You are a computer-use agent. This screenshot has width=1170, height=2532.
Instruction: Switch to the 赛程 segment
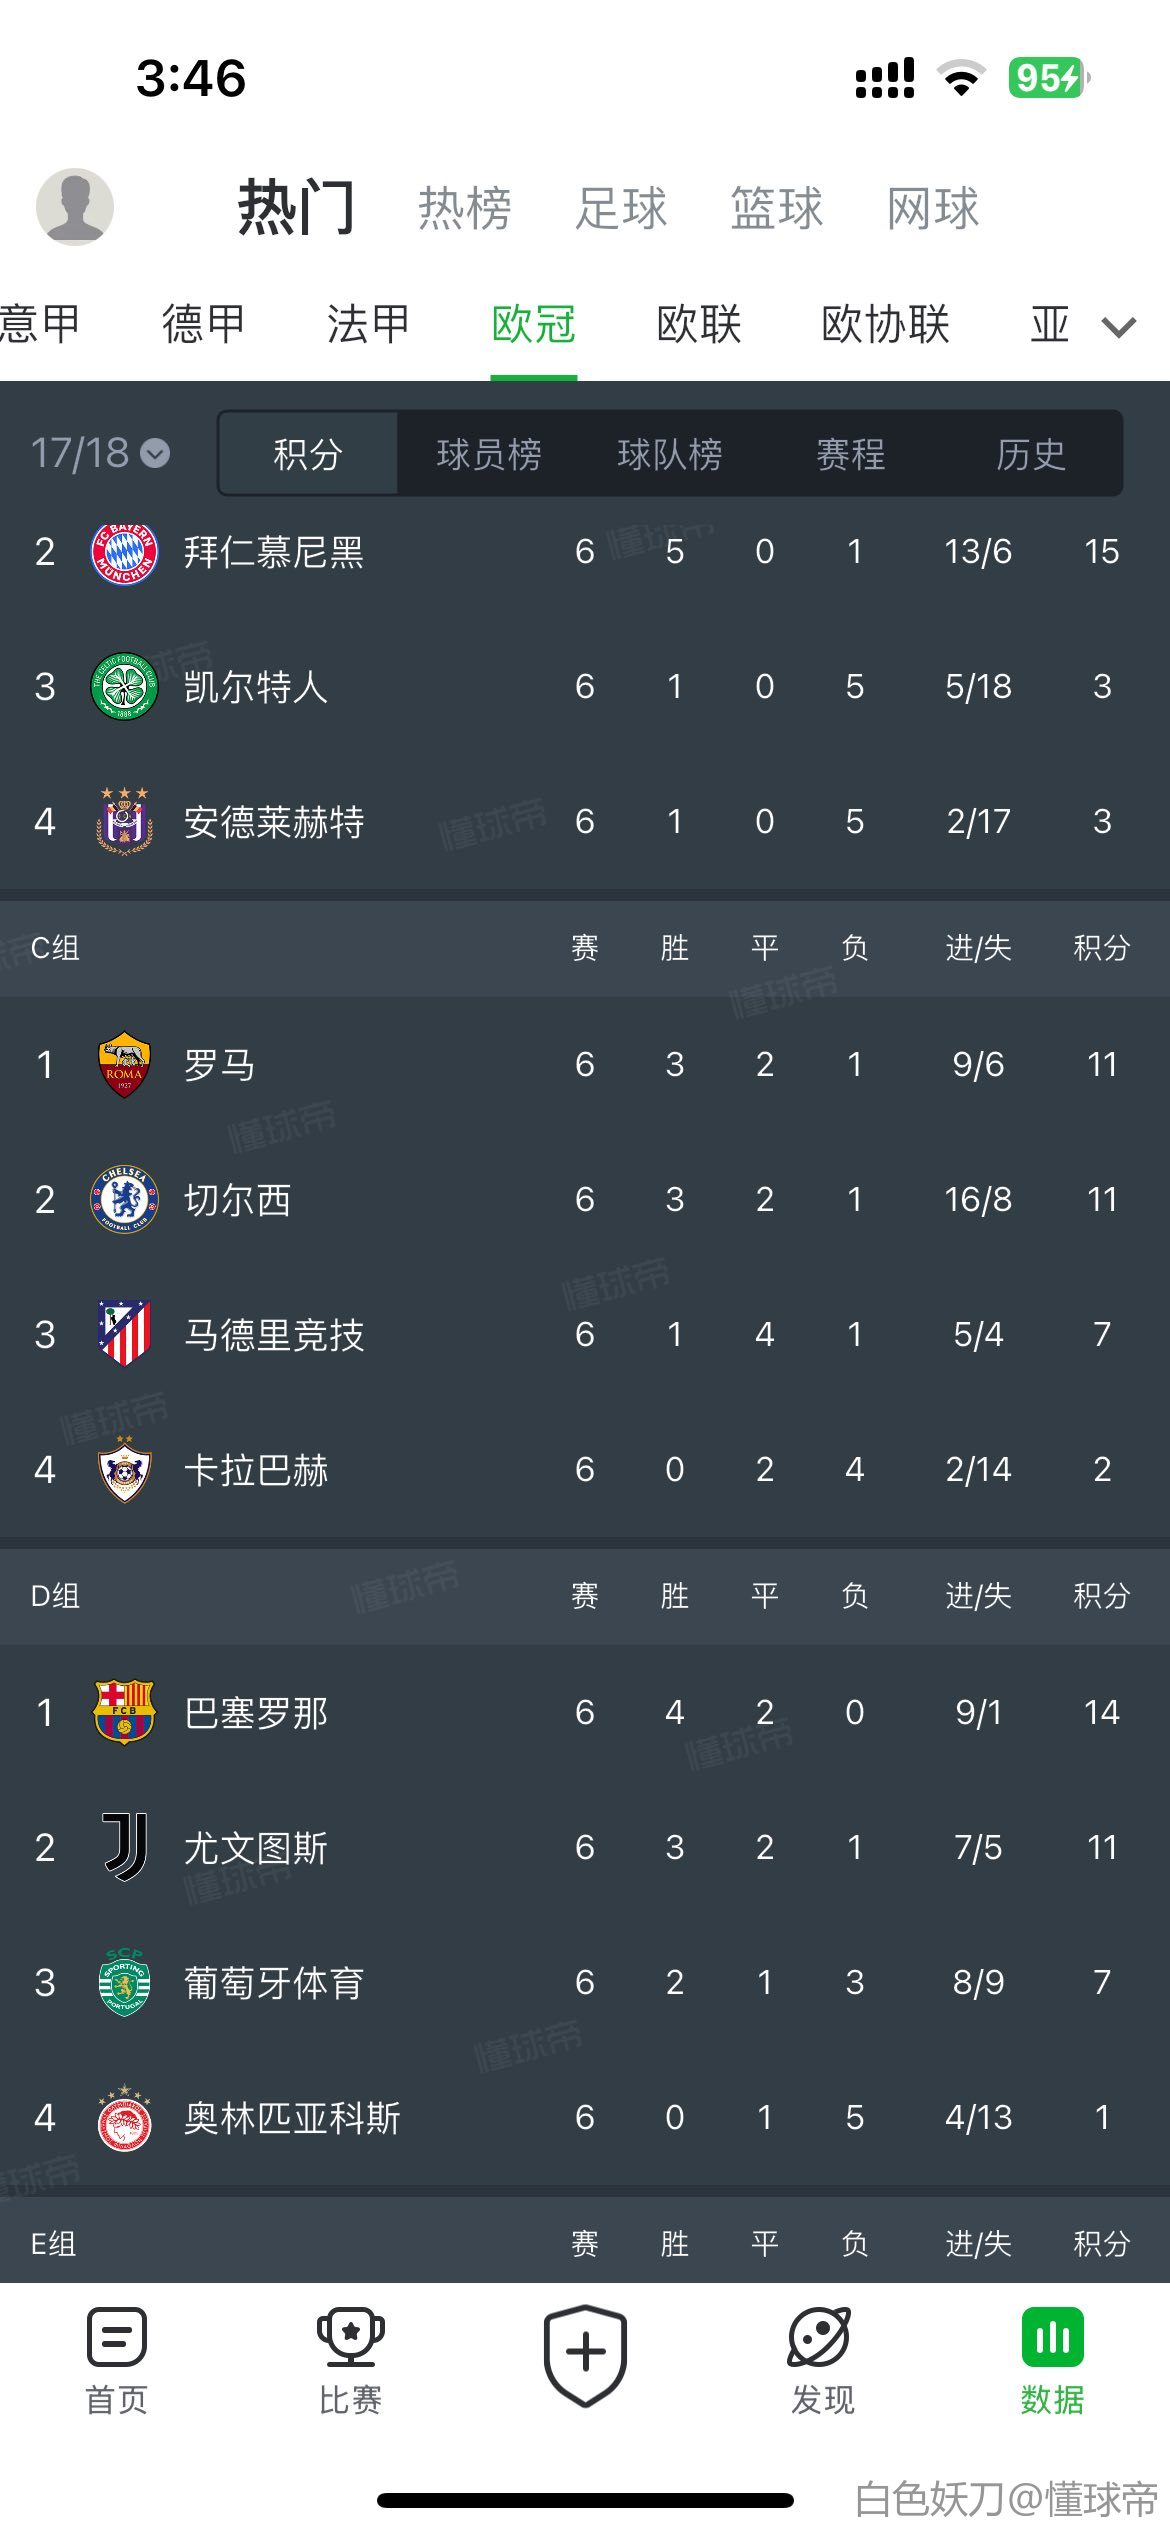851,454
